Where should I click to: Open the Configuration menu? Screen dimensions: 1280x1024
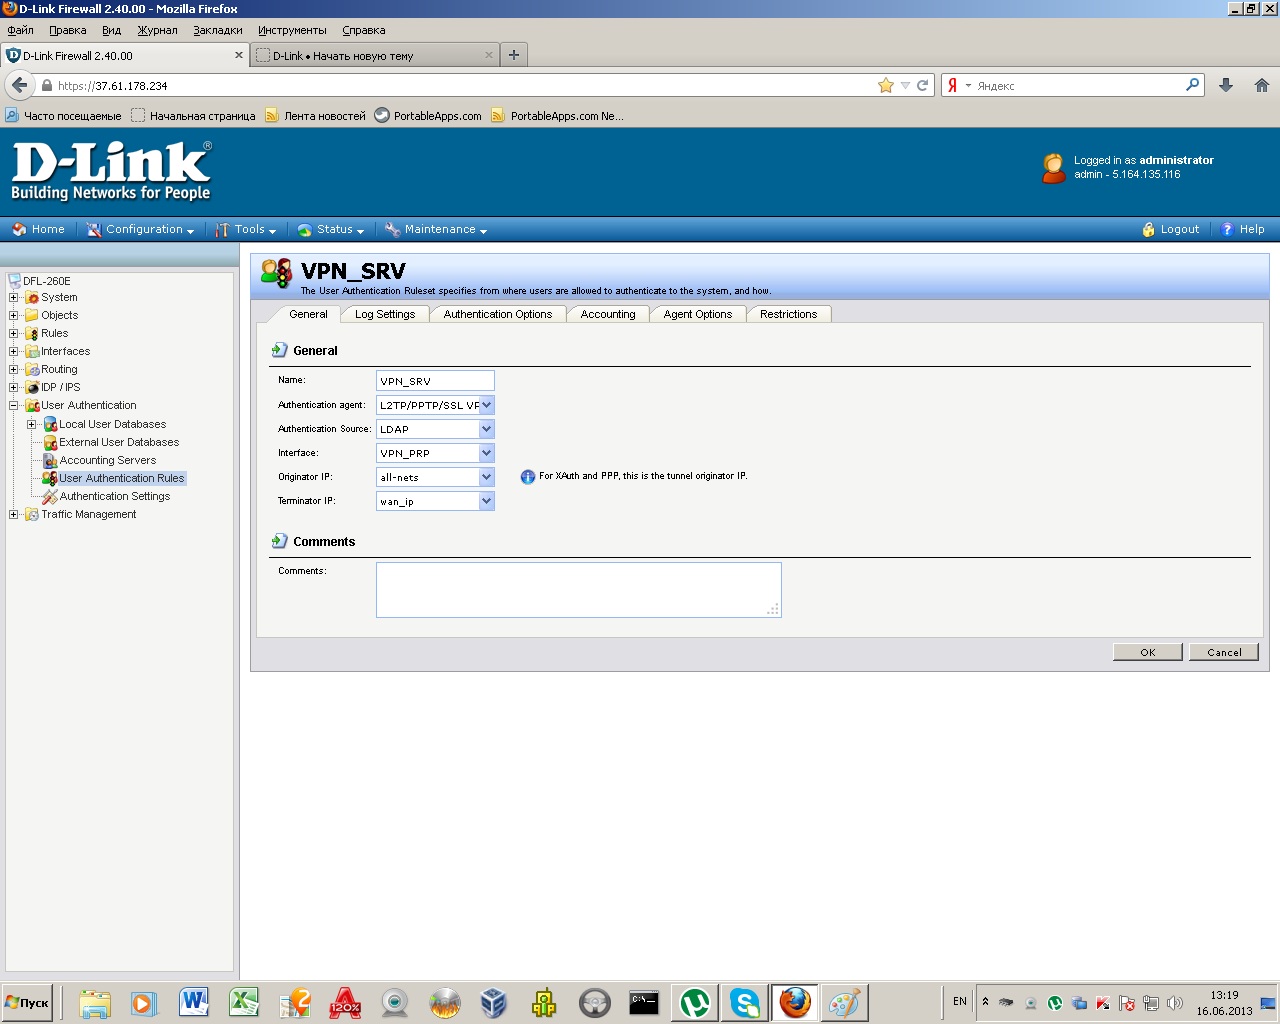point(140,229)
